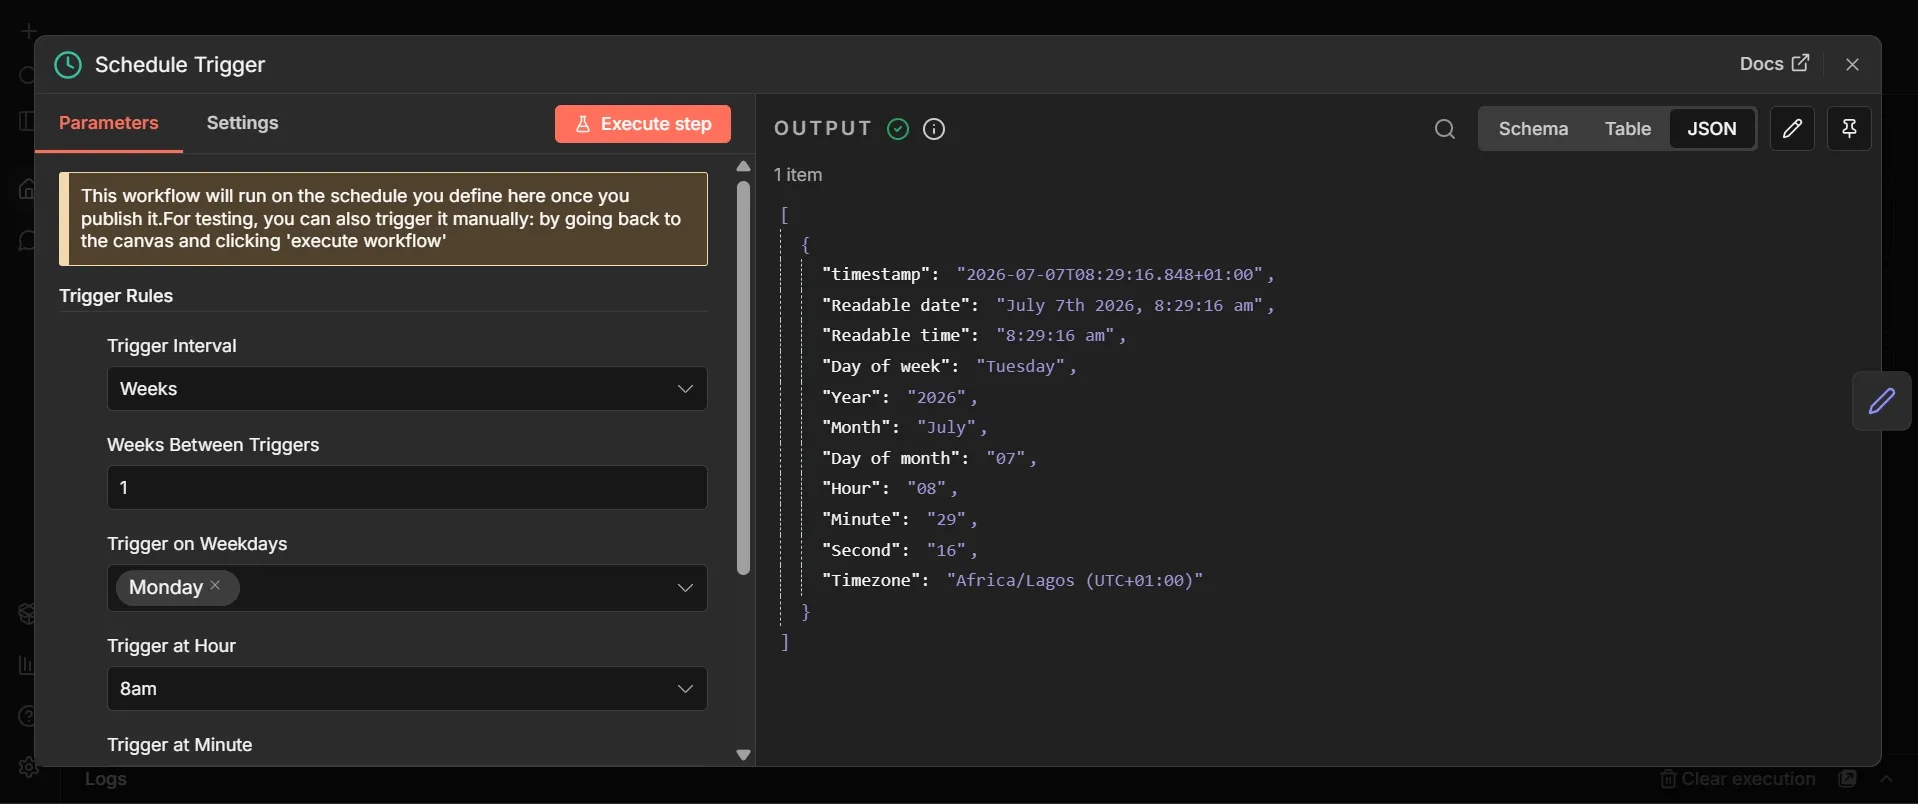Click the "Hour" value "08"

(927, 489)
